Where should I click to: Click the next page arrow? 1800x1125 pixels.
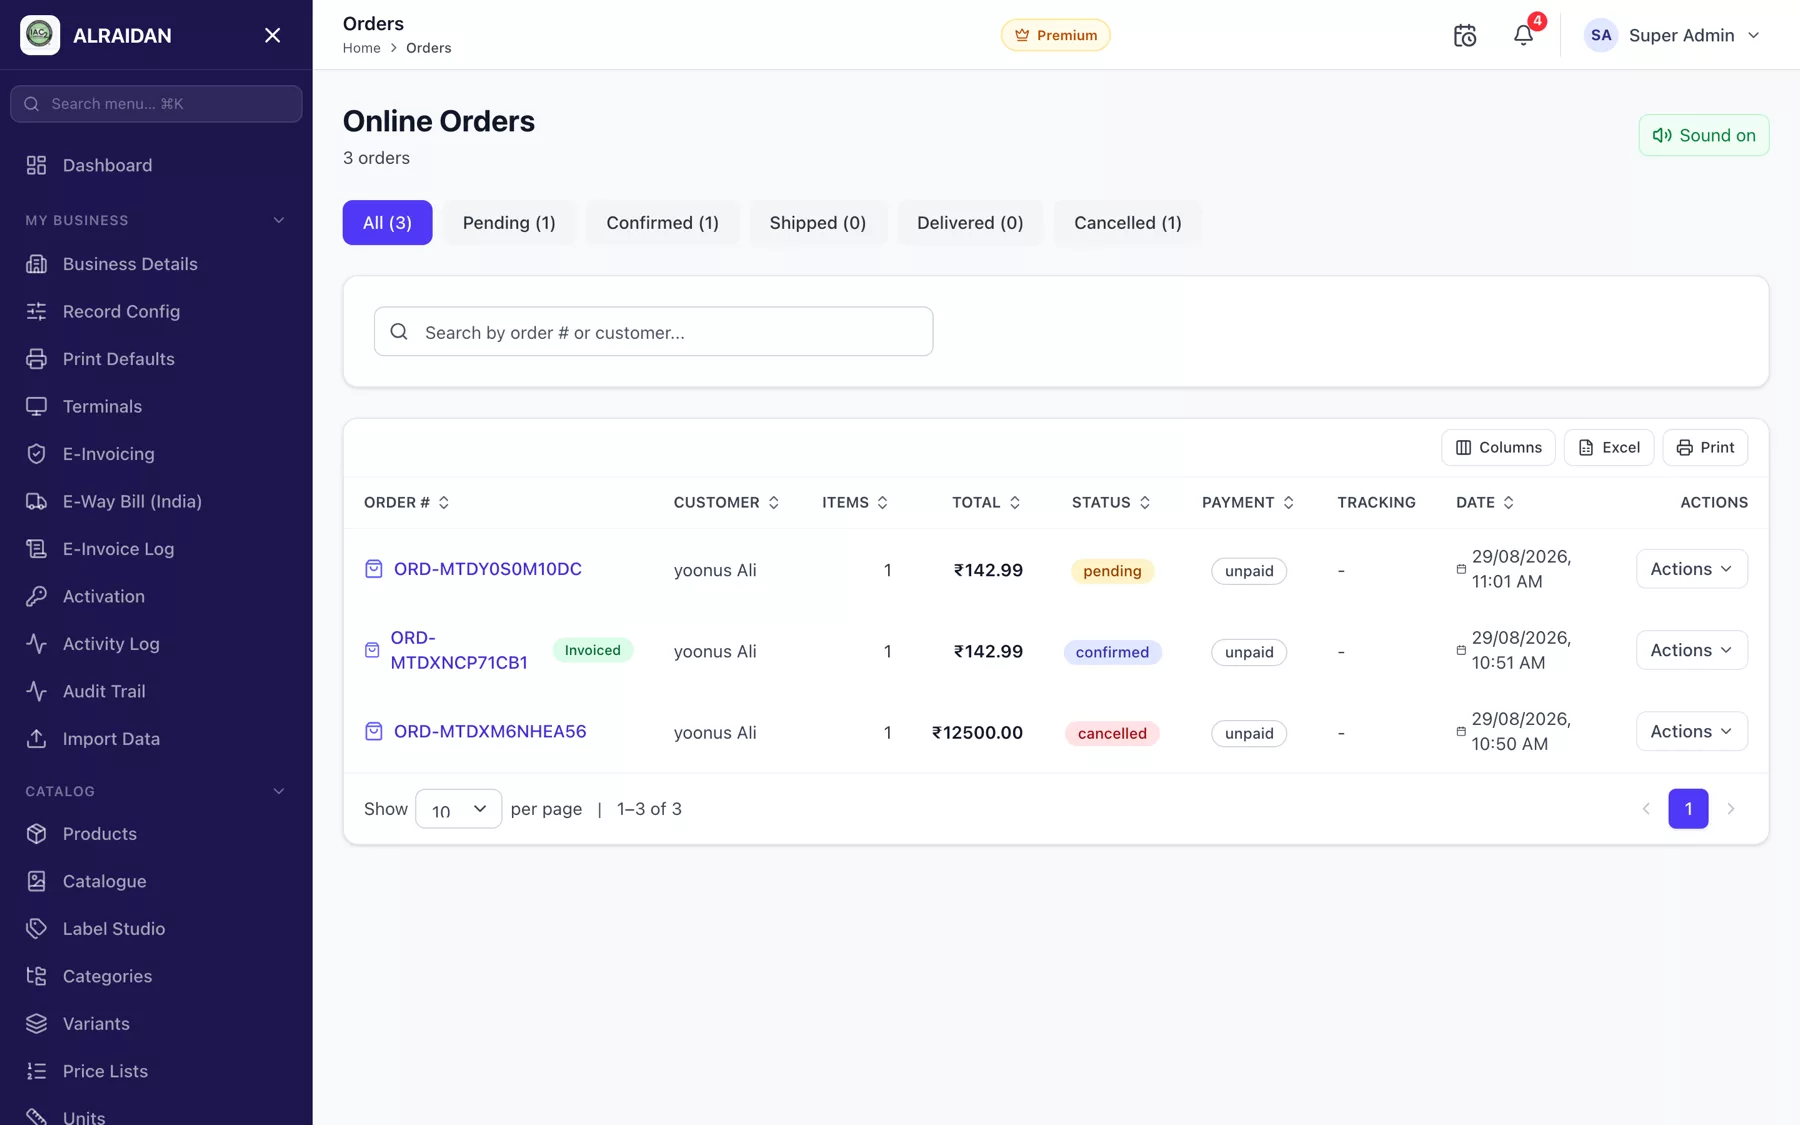click(1731, 809)
